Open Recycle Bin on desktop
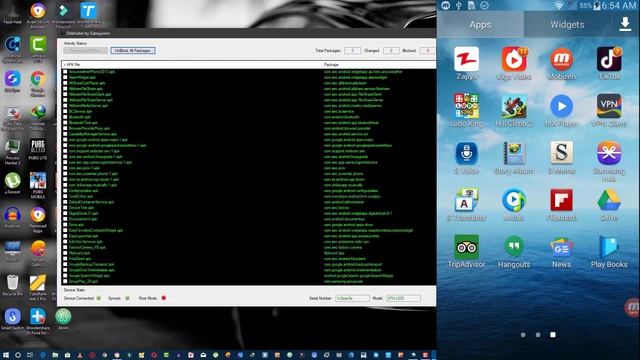Screen dimensions: 640x360 click(12, 282)
